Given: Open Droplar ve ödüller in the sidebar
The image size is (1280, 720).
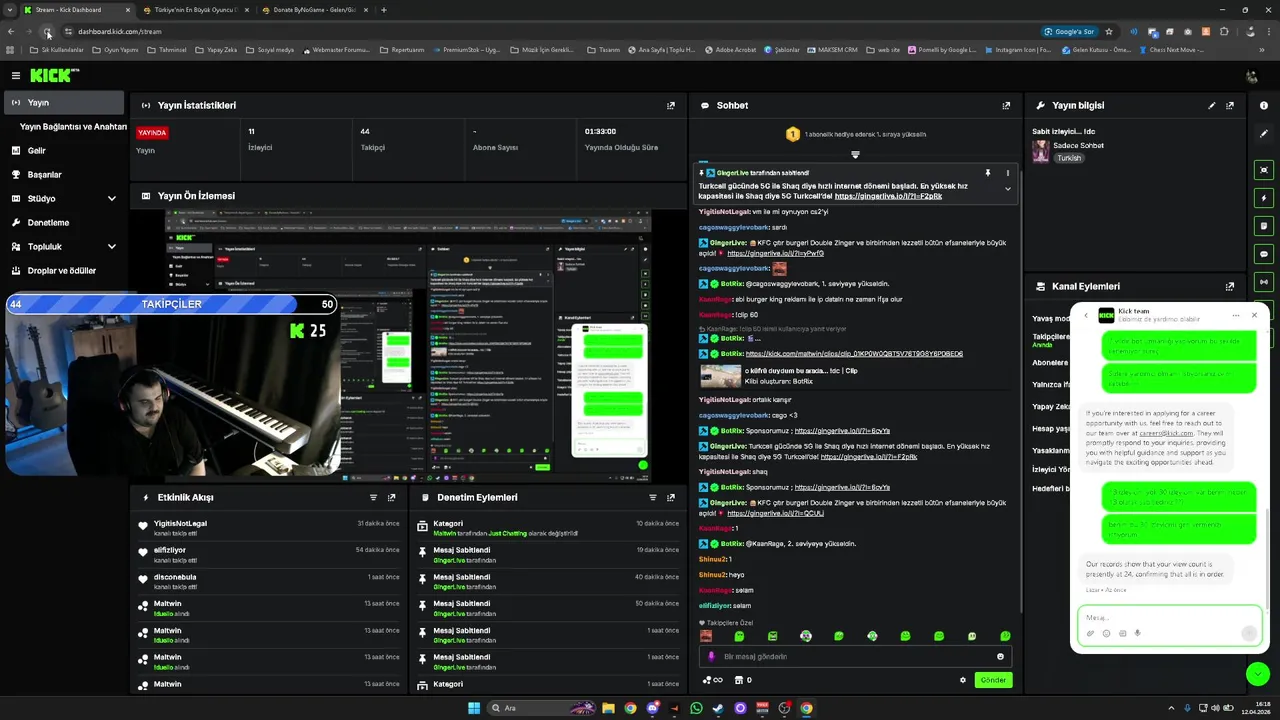Looking at the screenshot, I should (64, 271).
